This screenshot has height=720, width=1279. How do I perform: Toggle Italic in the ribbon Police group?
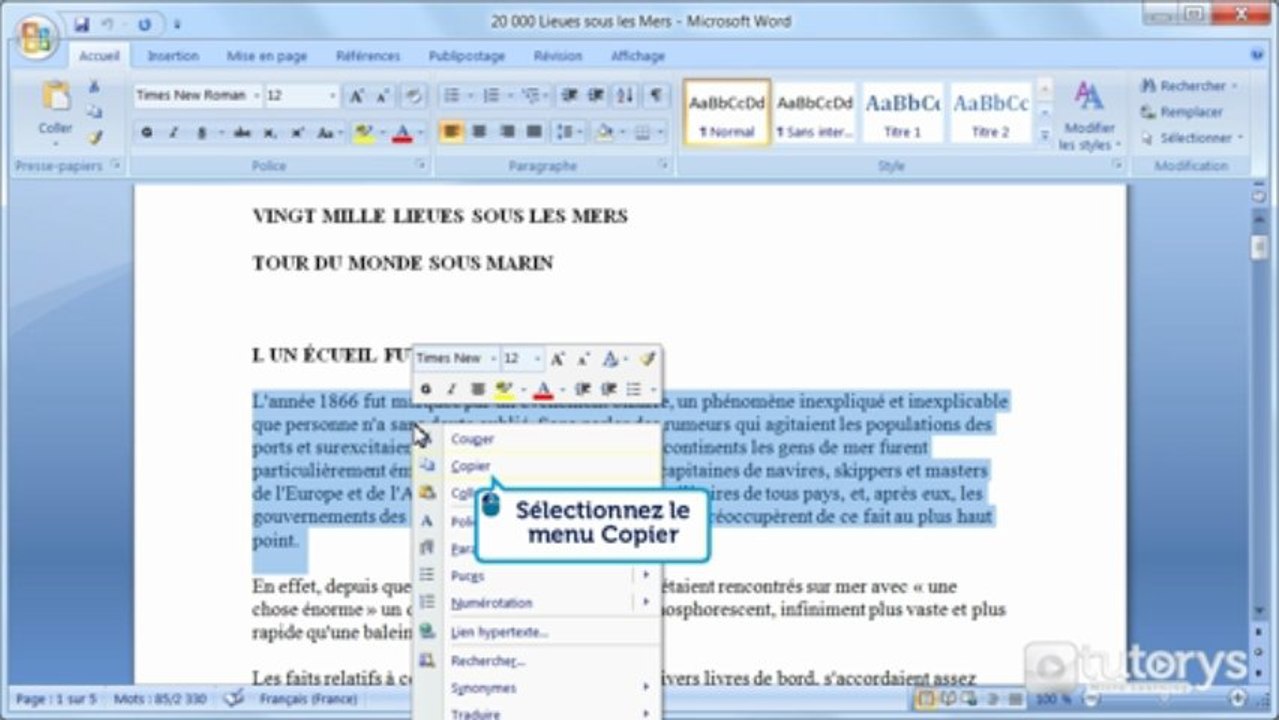point(173,132)
